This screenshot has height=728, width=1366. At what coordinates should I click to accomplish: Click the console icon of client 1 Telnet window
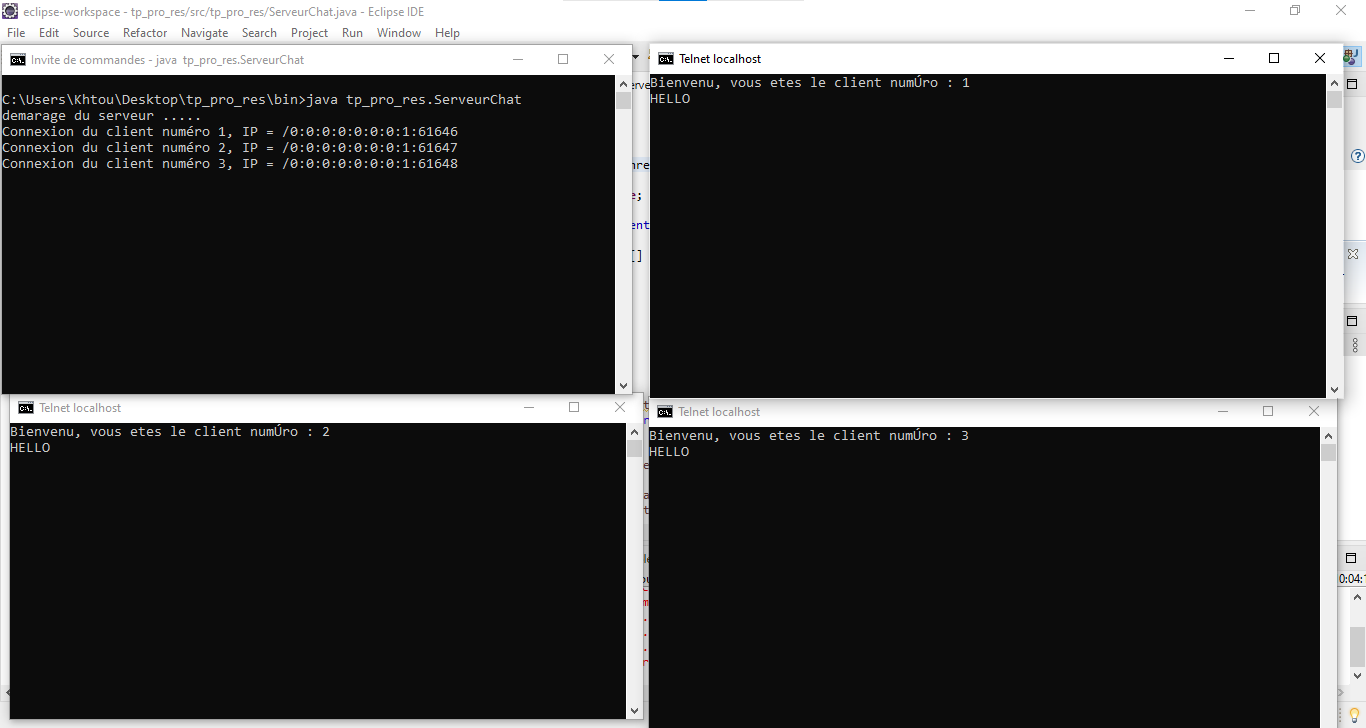point(665,59)
